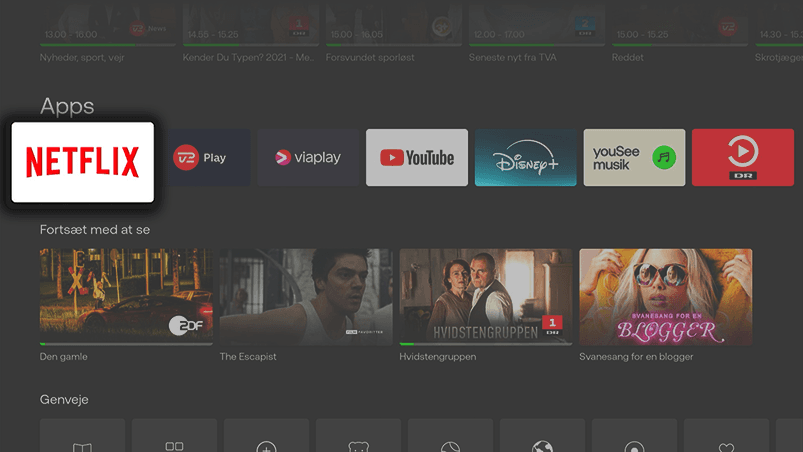Viewport: 803px width, 452px height.
Task: Launch the TV 2 Play app
Action: point(209,158)
